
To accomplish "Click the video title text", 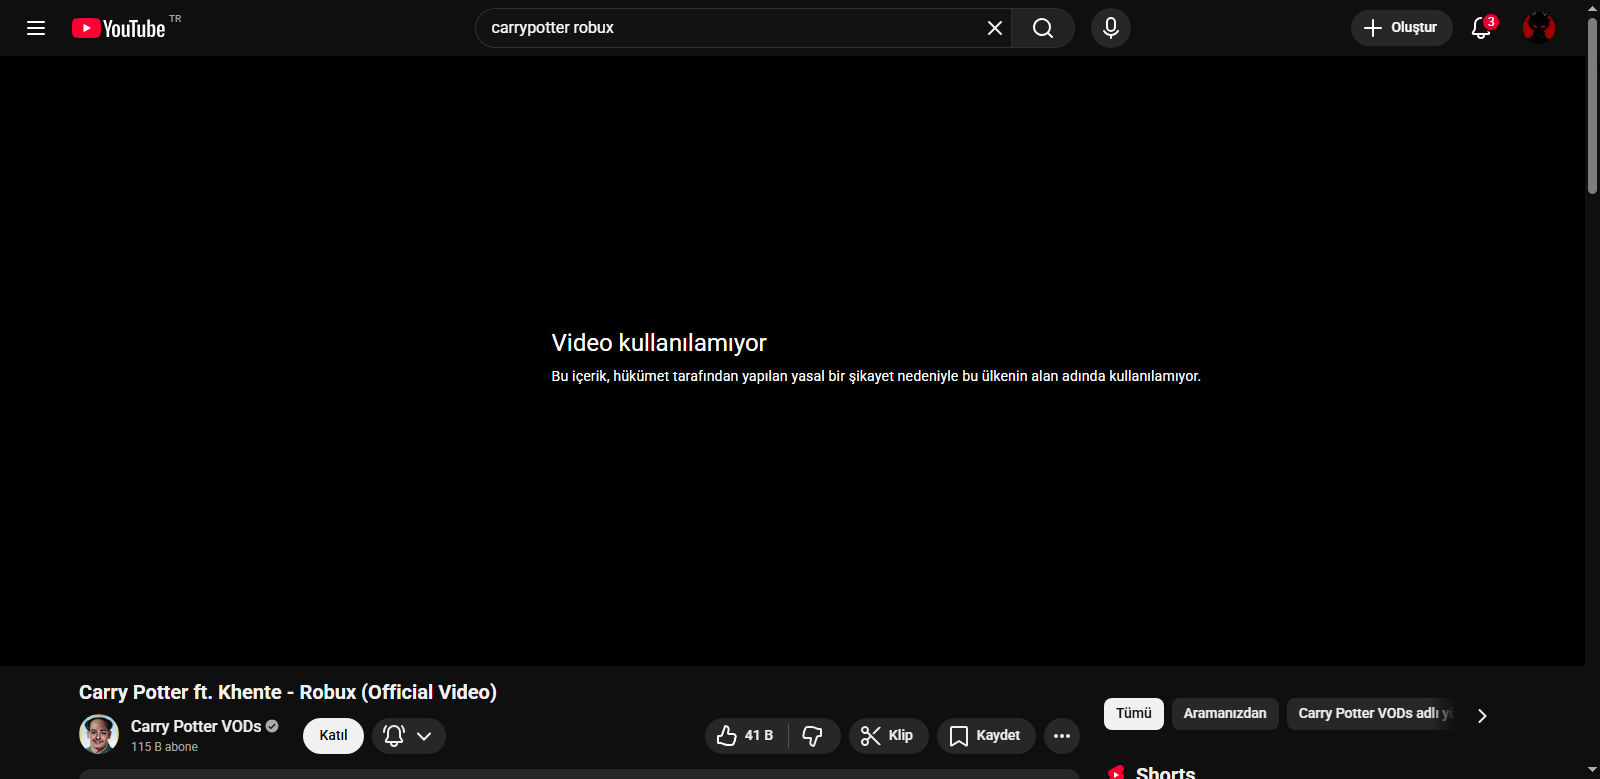I will coord(288,692).
